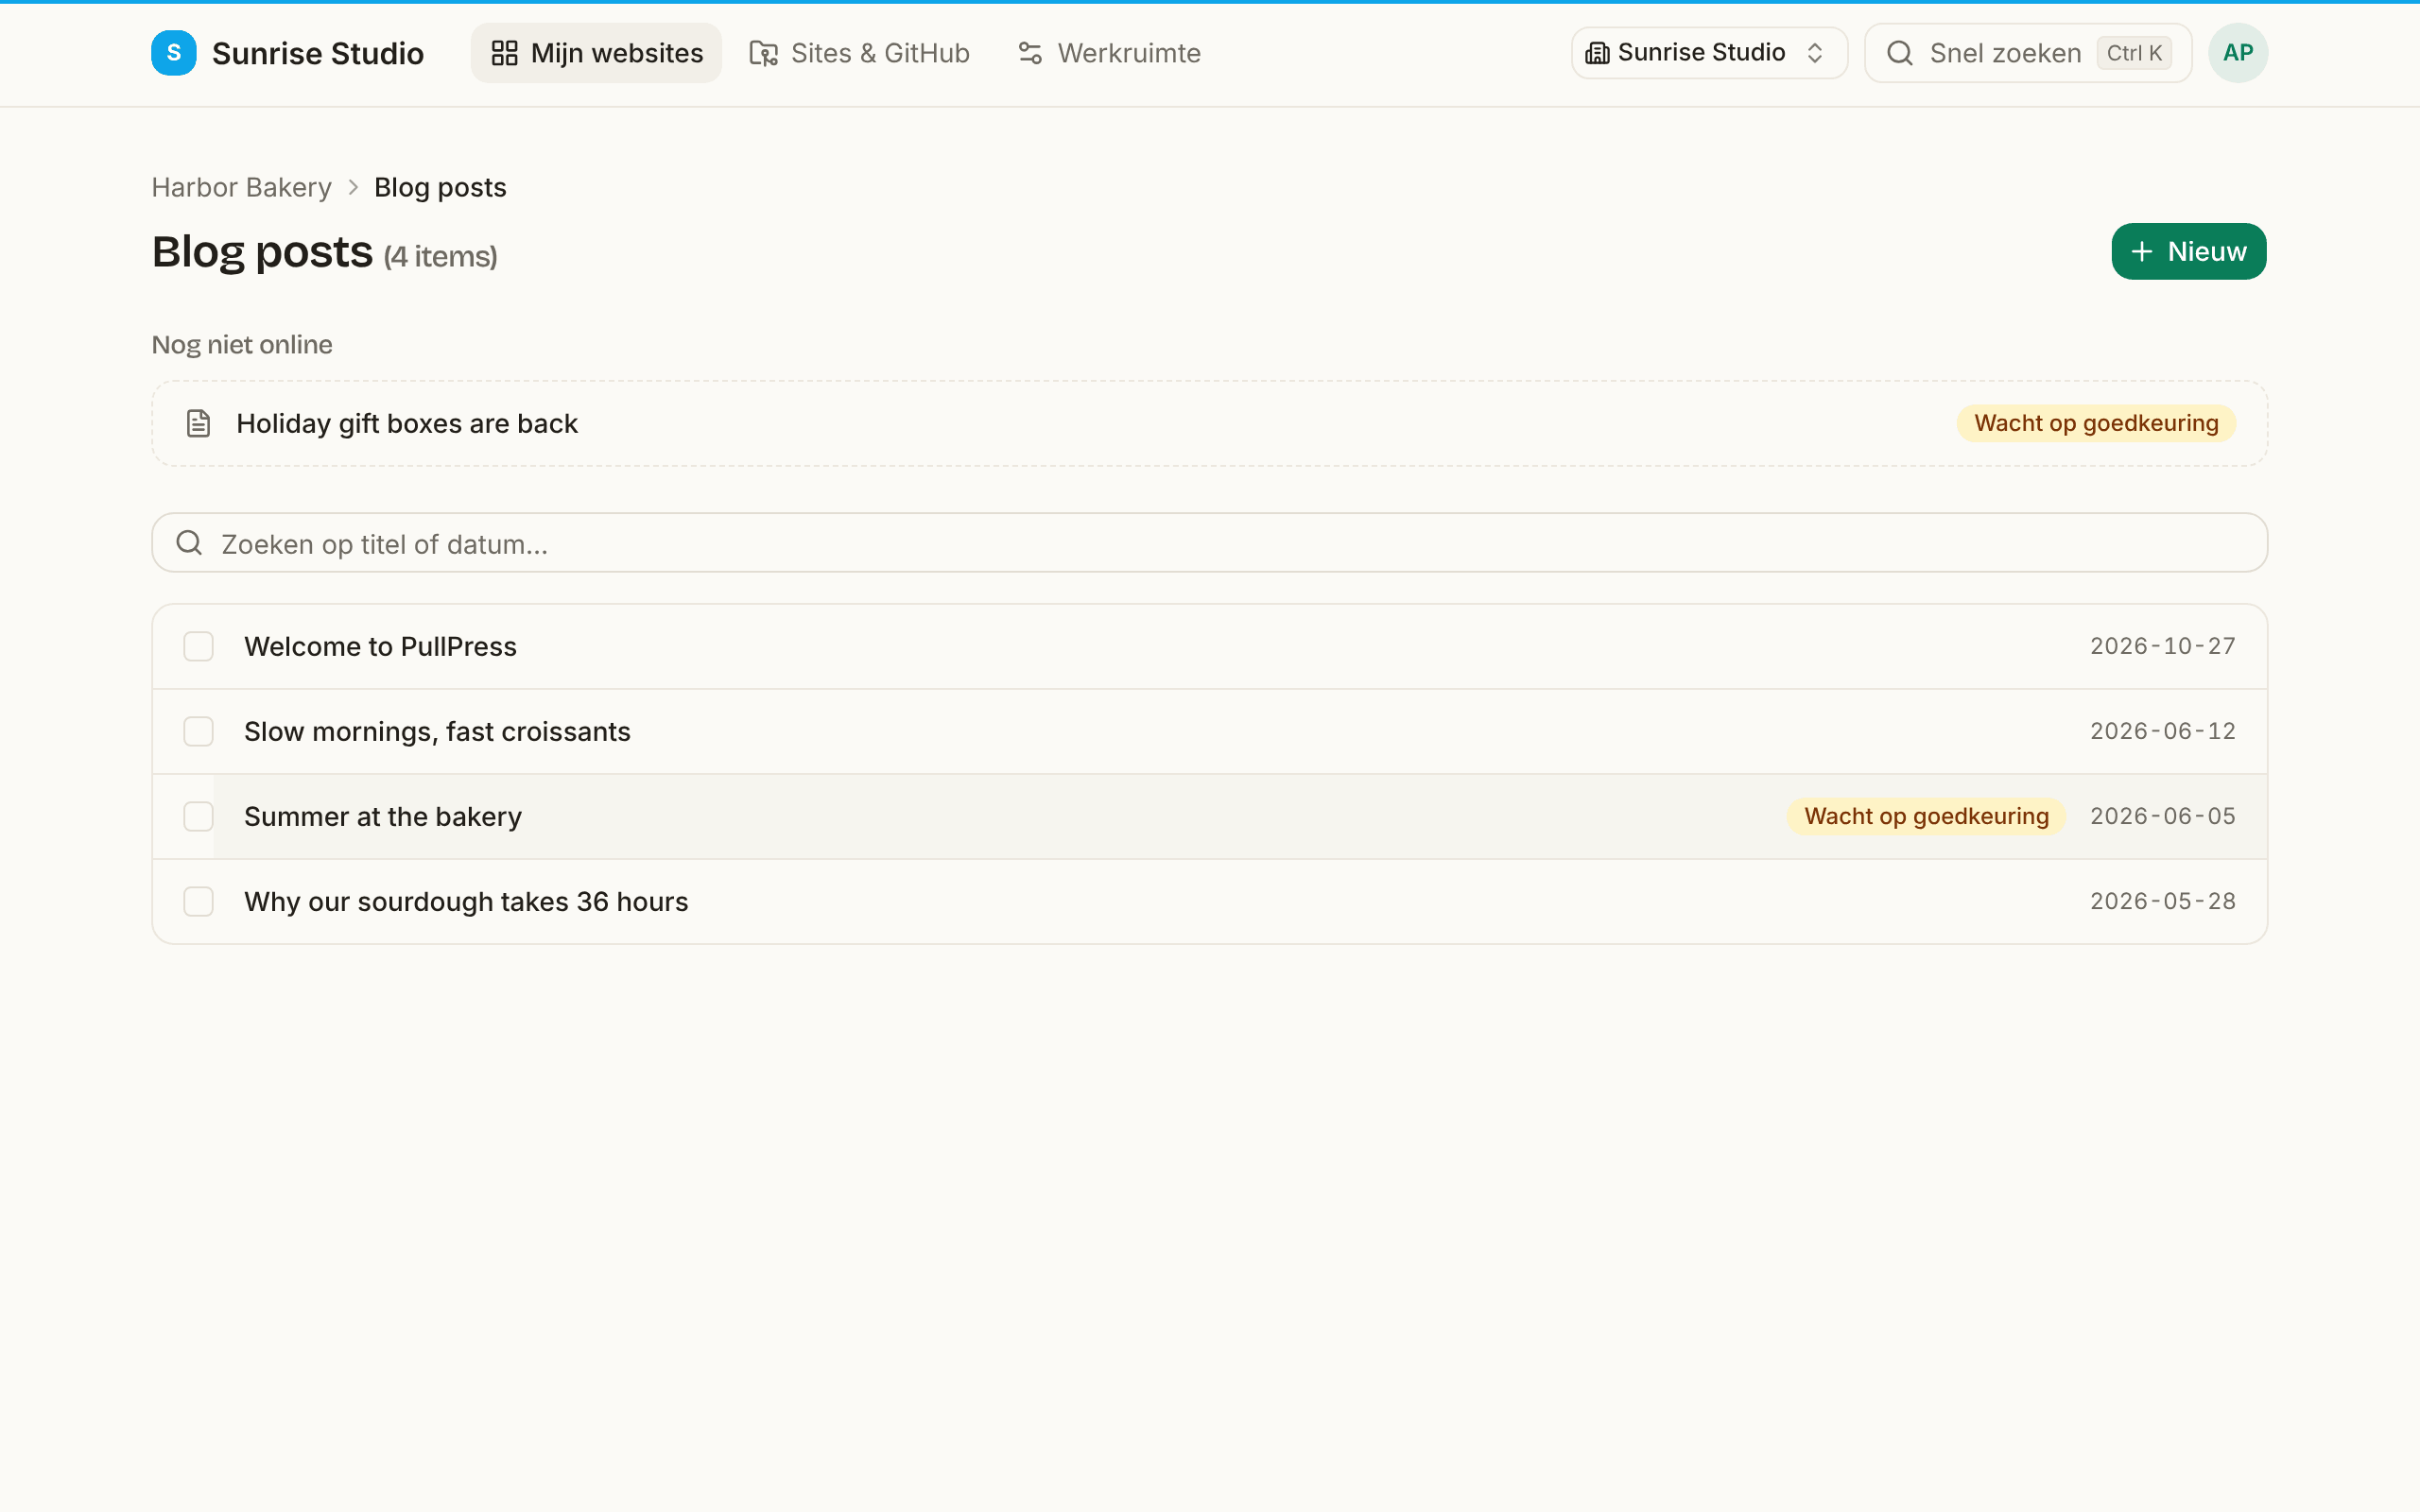Image resolution: width=2420 pixels, height=1512 pixels.
Task: Click the folder icon beside Sites & GitHub
Action: (x=764, y=53)
